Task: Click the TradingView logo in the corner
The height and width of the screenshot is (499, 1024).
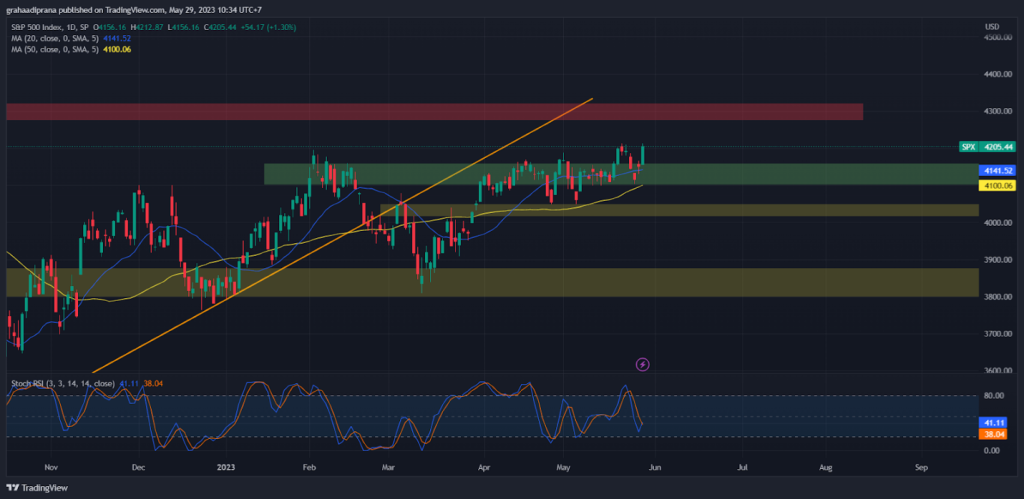Action: coord(37,488)
